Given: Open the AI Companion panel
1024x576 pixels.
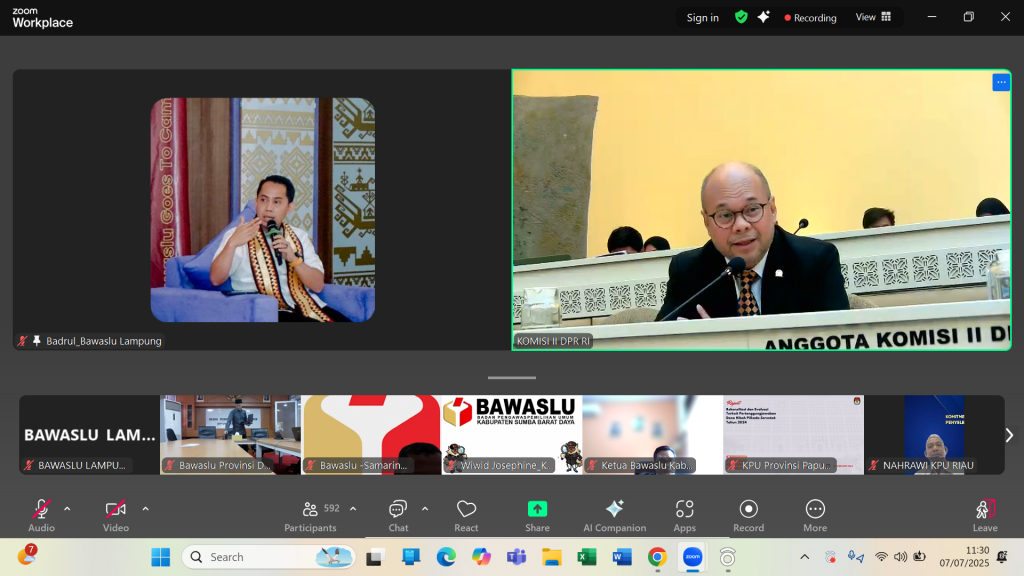Looking at the screenshot, I should (614, 515).
